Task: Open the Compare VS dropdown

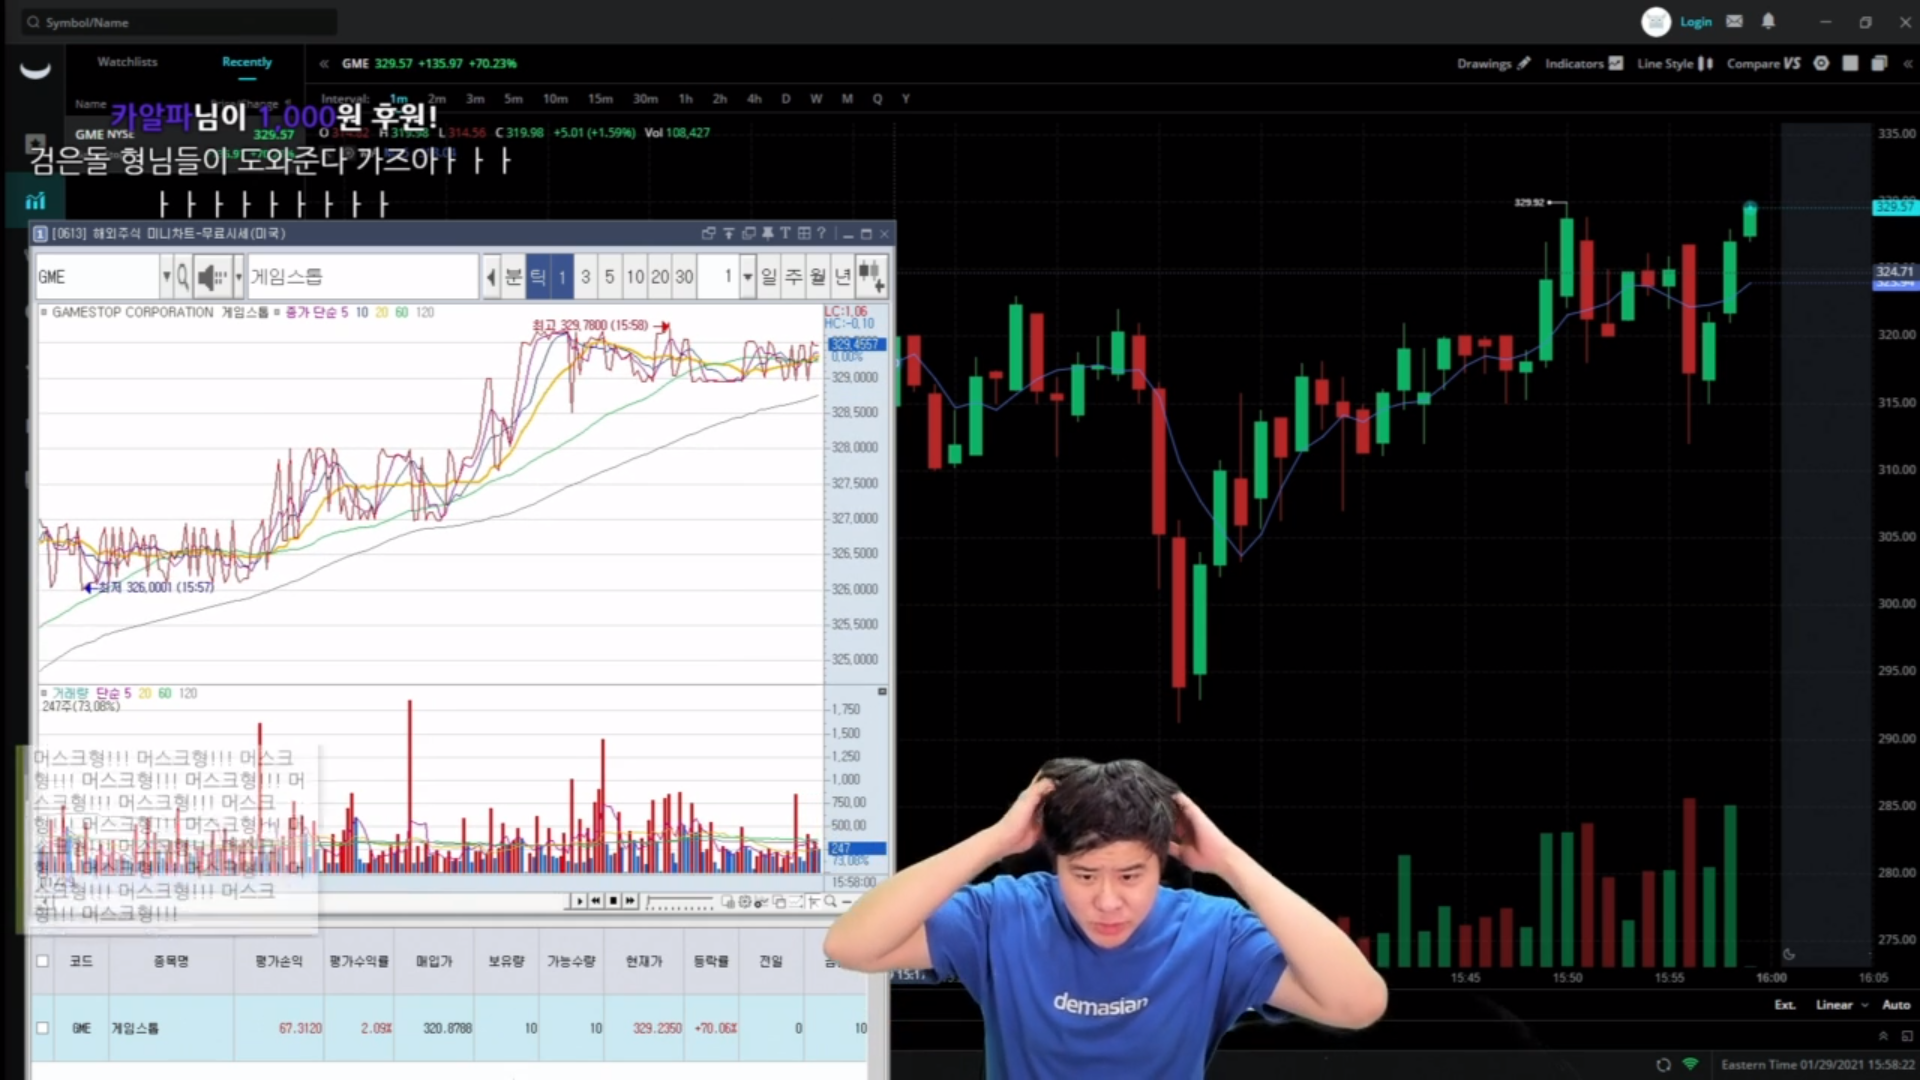Action: (x=1764, y=63)
